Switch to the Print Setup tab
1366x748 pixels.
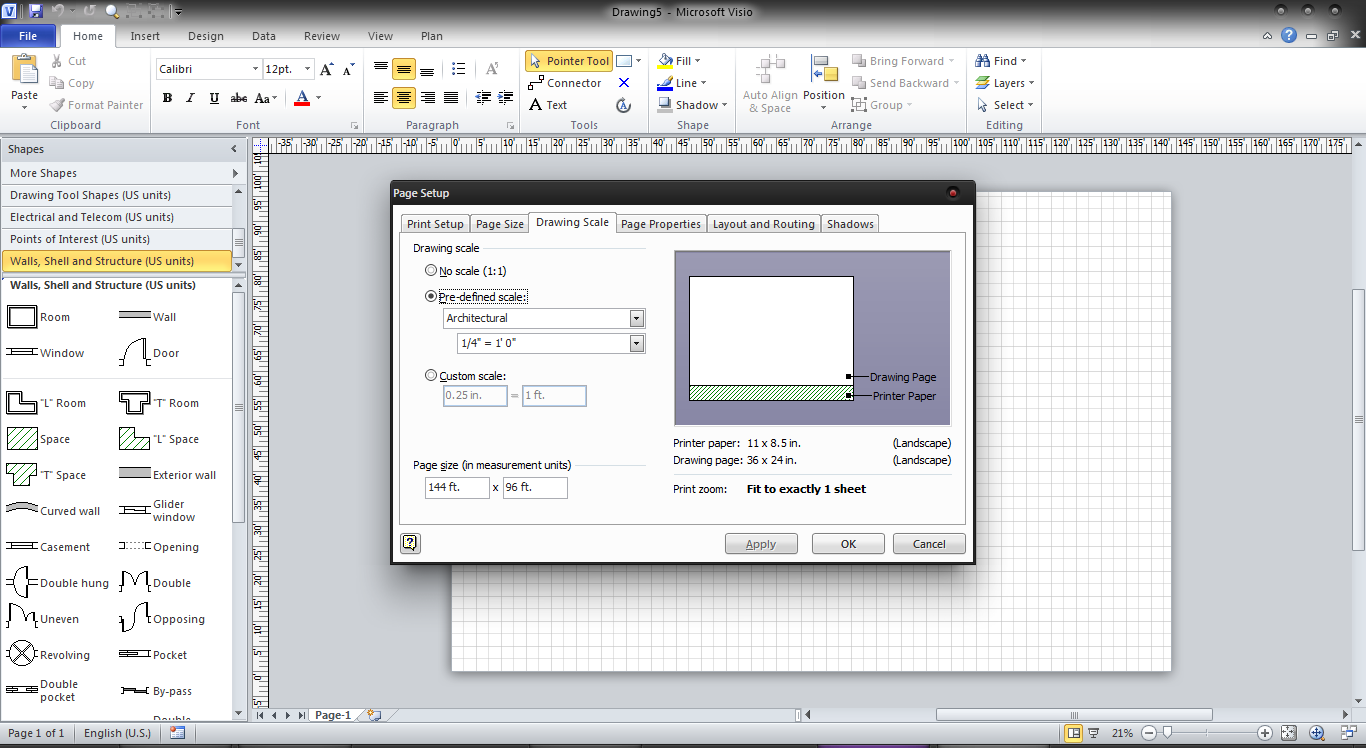point(435,224)
